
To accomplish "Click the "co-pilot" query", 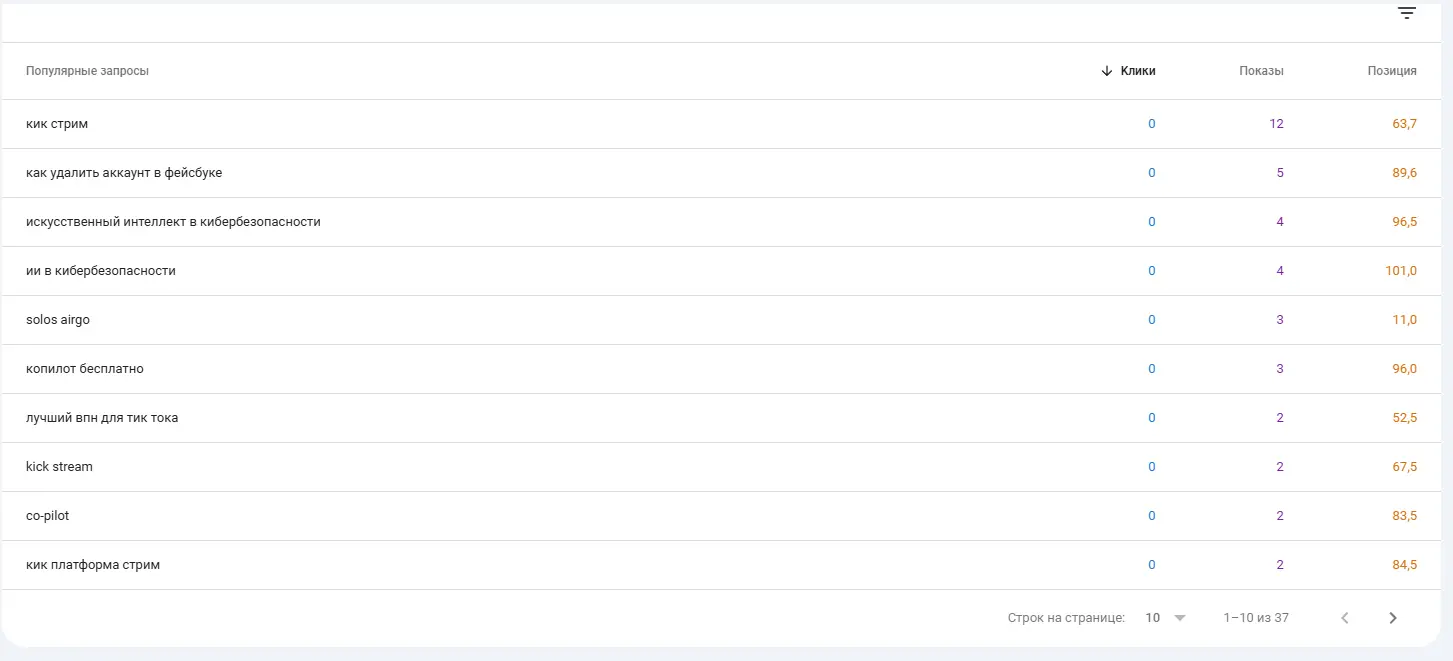I will (48, 516).
